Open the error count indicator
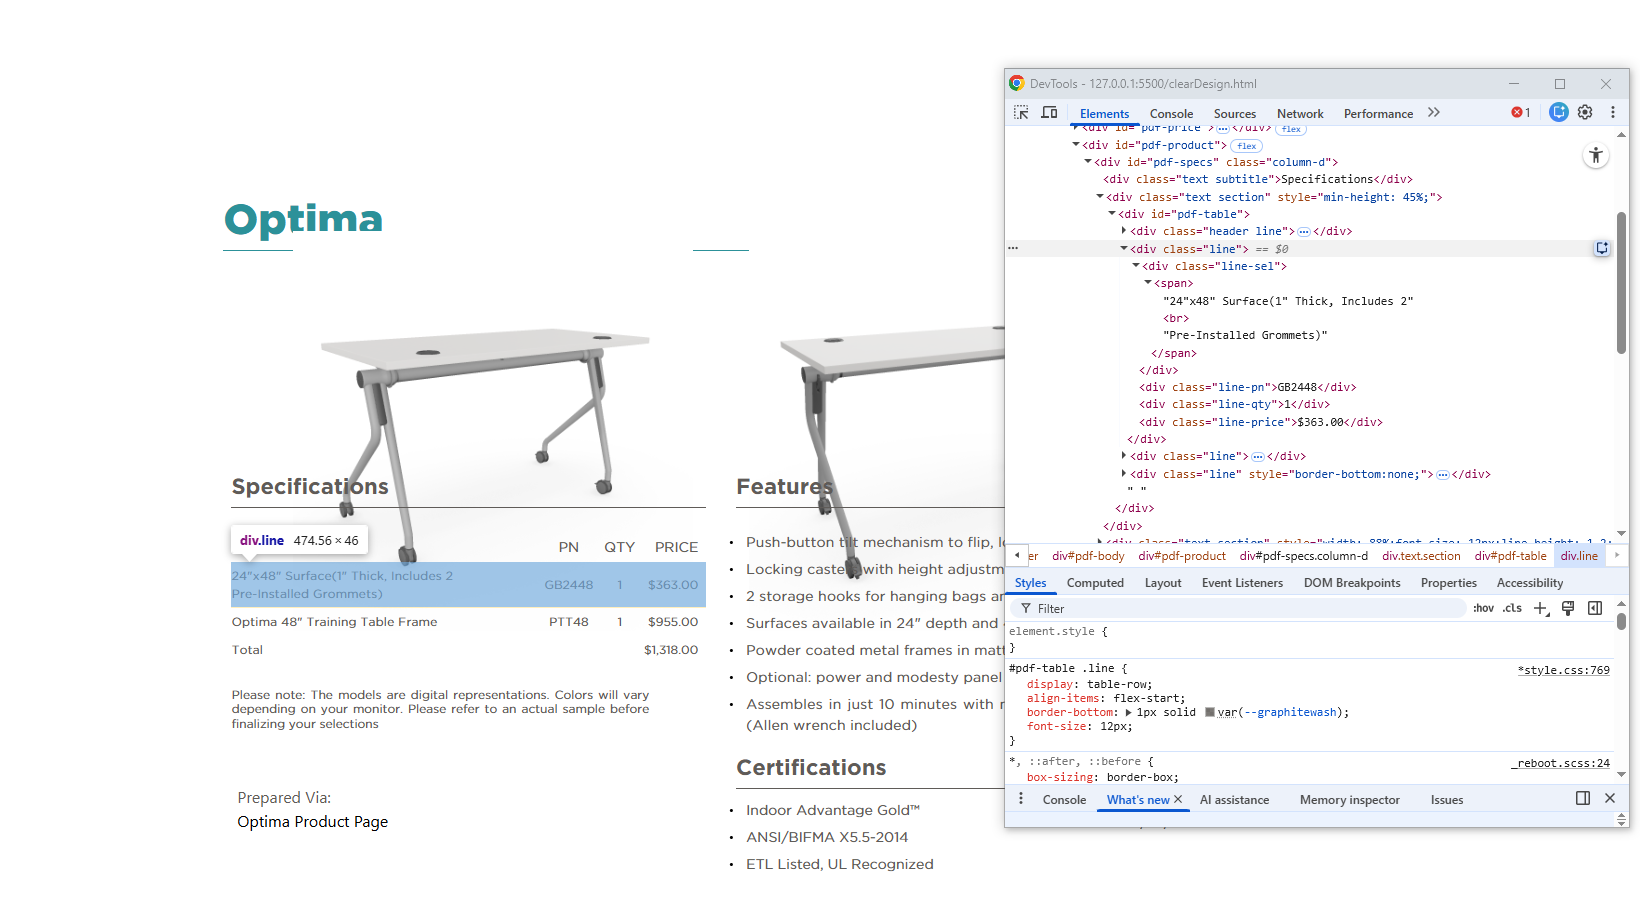Screen dimensions: 1640x906 1521,113
